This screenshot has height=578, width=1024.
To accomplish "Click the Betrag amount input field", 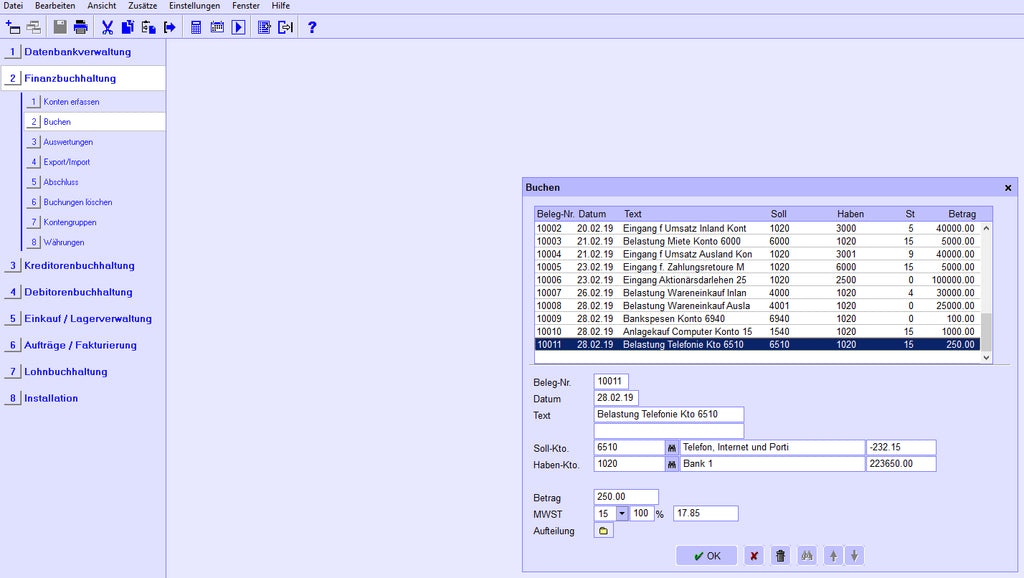I will pos(625,497).
